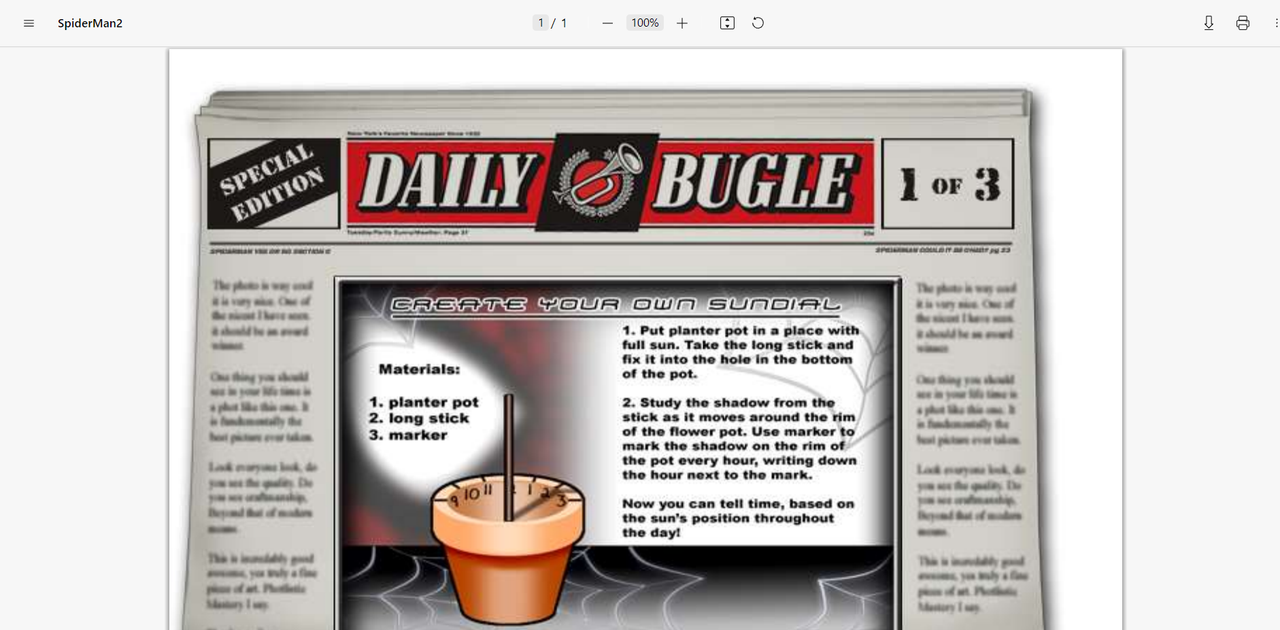Click the "Create Your Own Sundial" heading
Screen dimensions: 1280x630
point(615,304)
